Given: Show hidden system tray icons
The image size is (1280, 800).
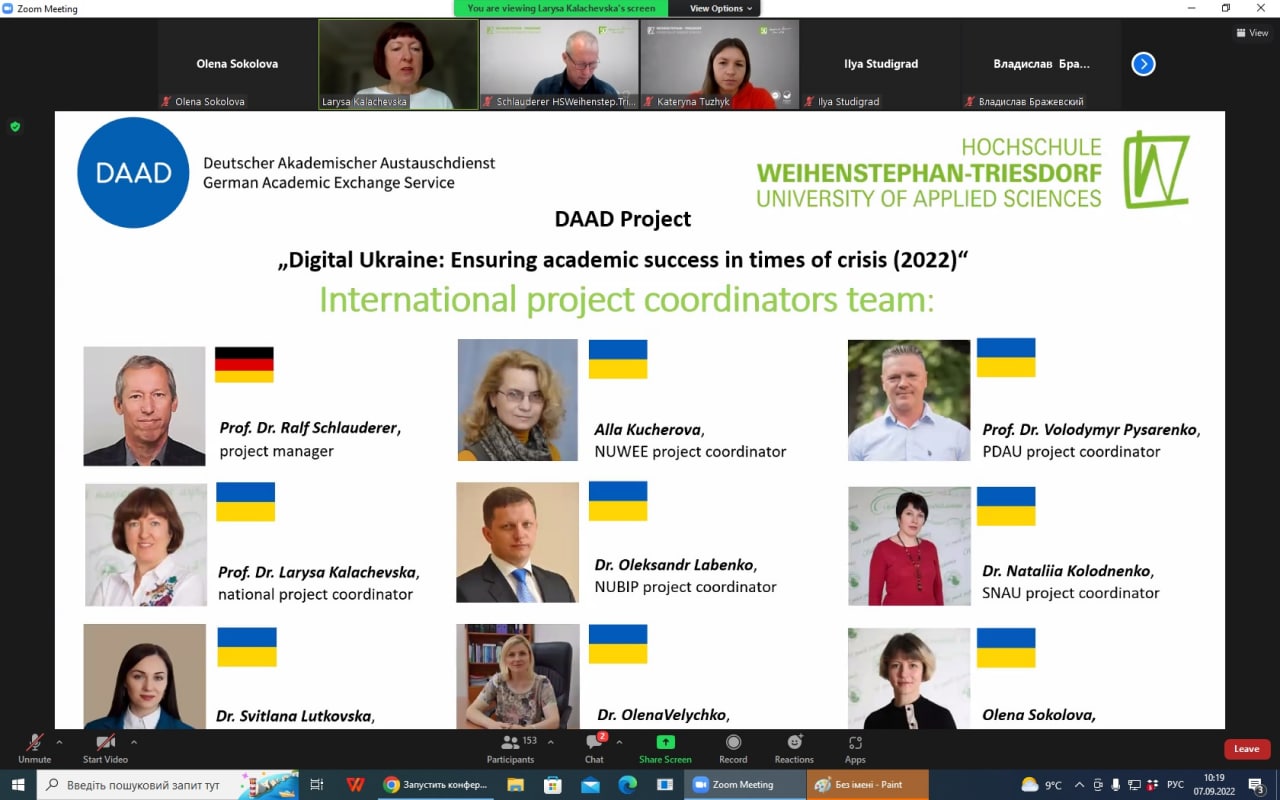Looking at the screenshot, I should [1080, 785].
